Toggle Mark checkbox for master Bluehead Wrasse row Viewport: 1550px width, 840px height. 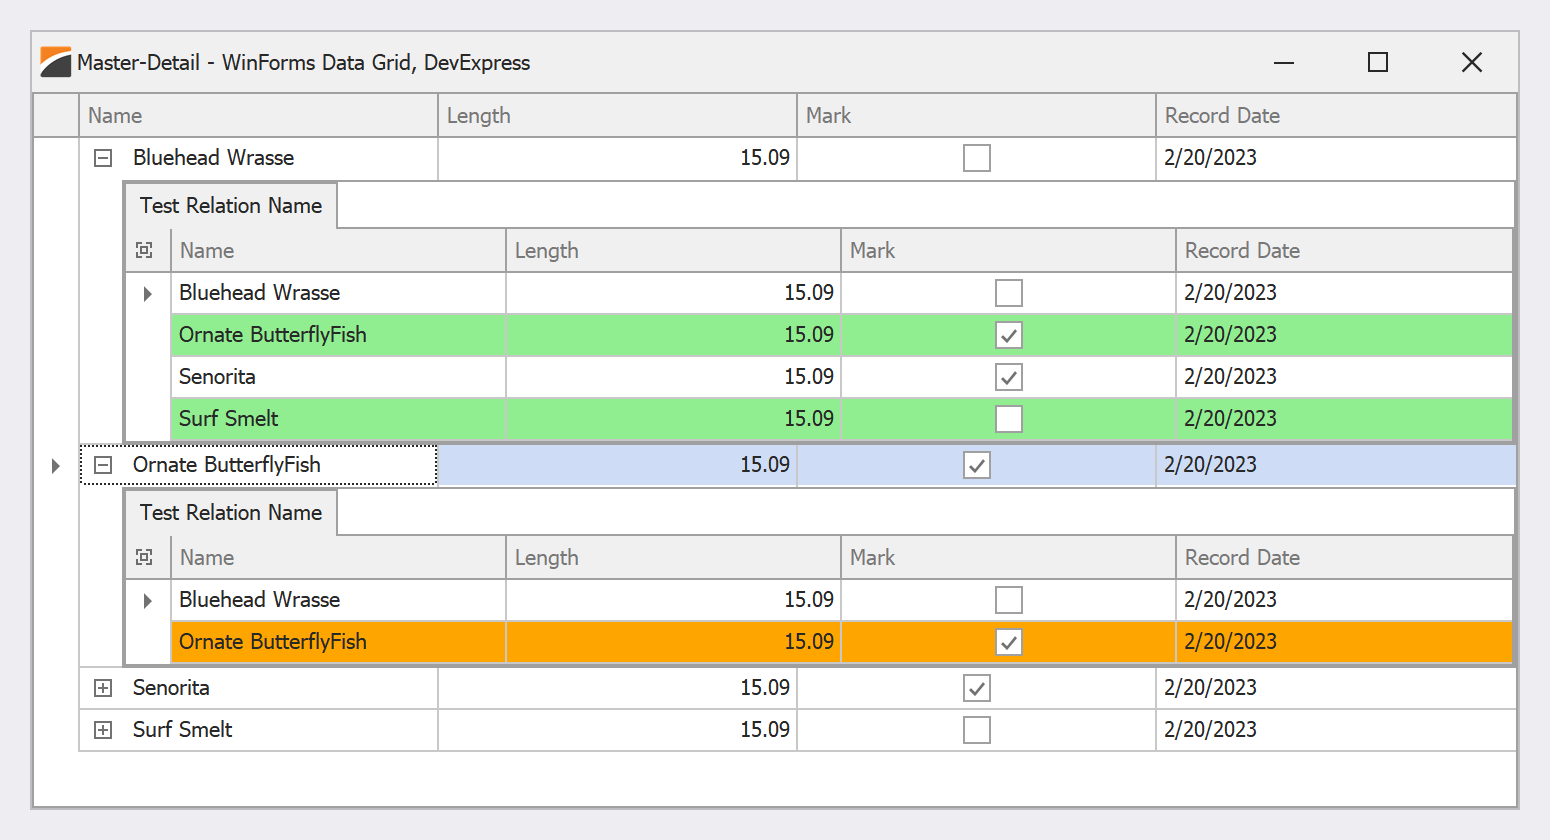(x=976, y=158)
